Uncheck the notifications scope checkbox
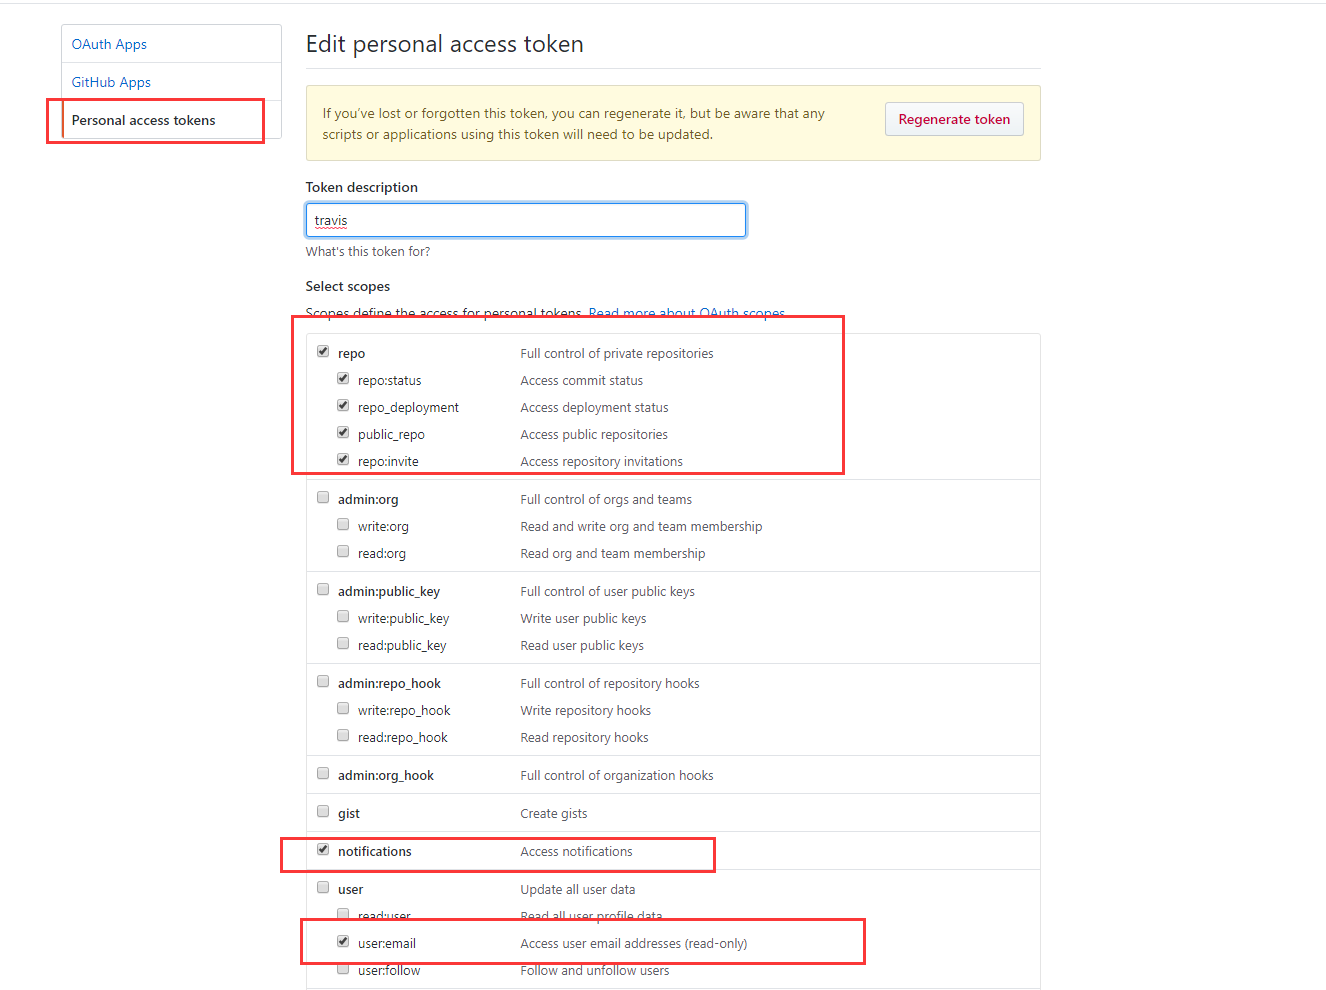1326x990 pixels. point(323,849)
